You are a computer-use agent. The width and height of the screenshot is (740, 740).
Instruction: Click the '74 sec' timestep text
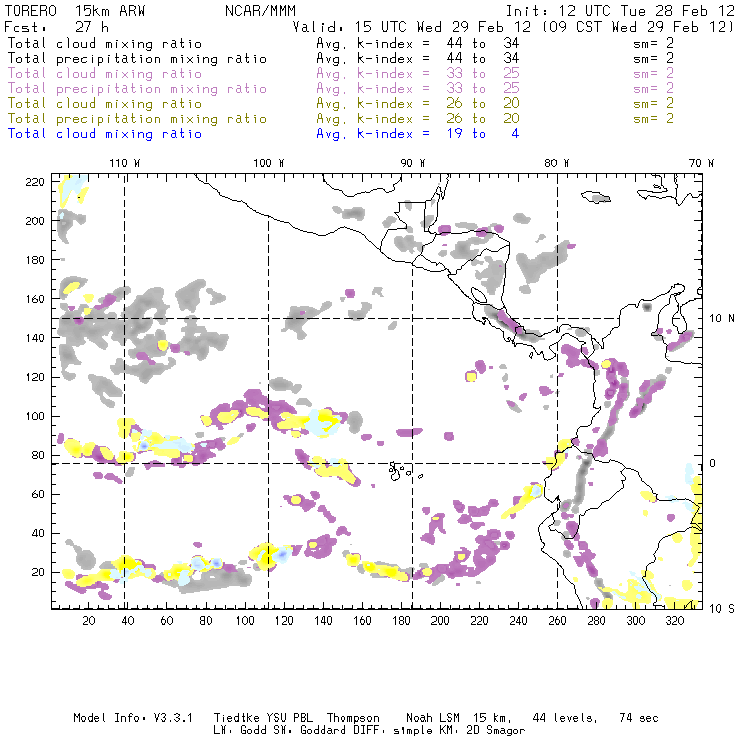coord(639,718)
